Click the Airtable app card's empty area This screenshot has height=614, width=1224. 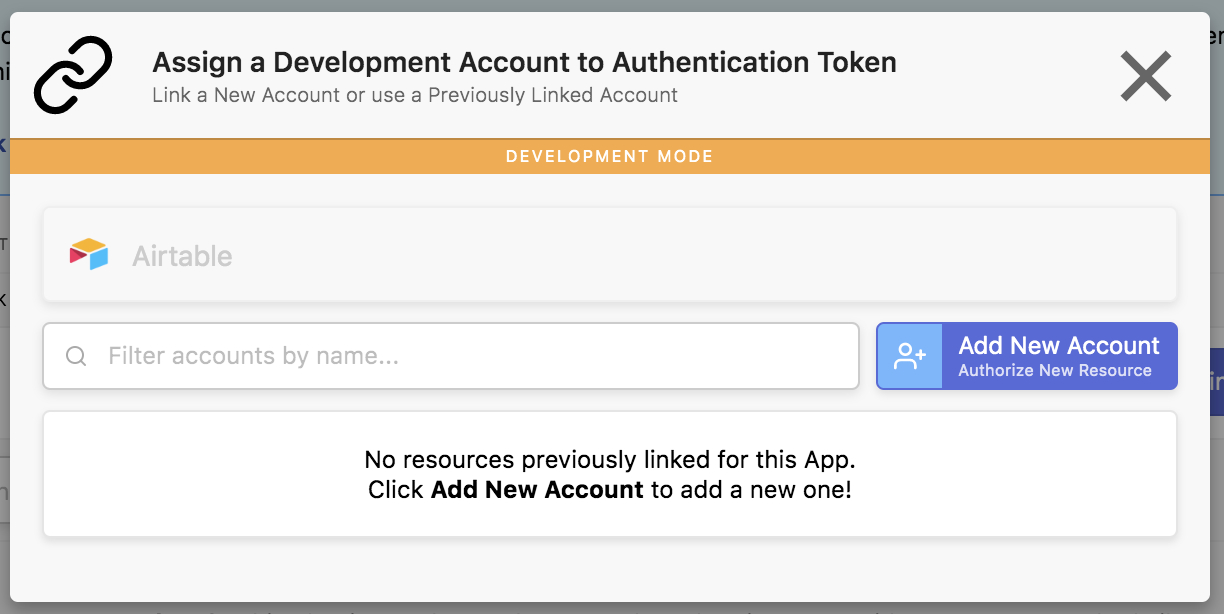point(700,255)
